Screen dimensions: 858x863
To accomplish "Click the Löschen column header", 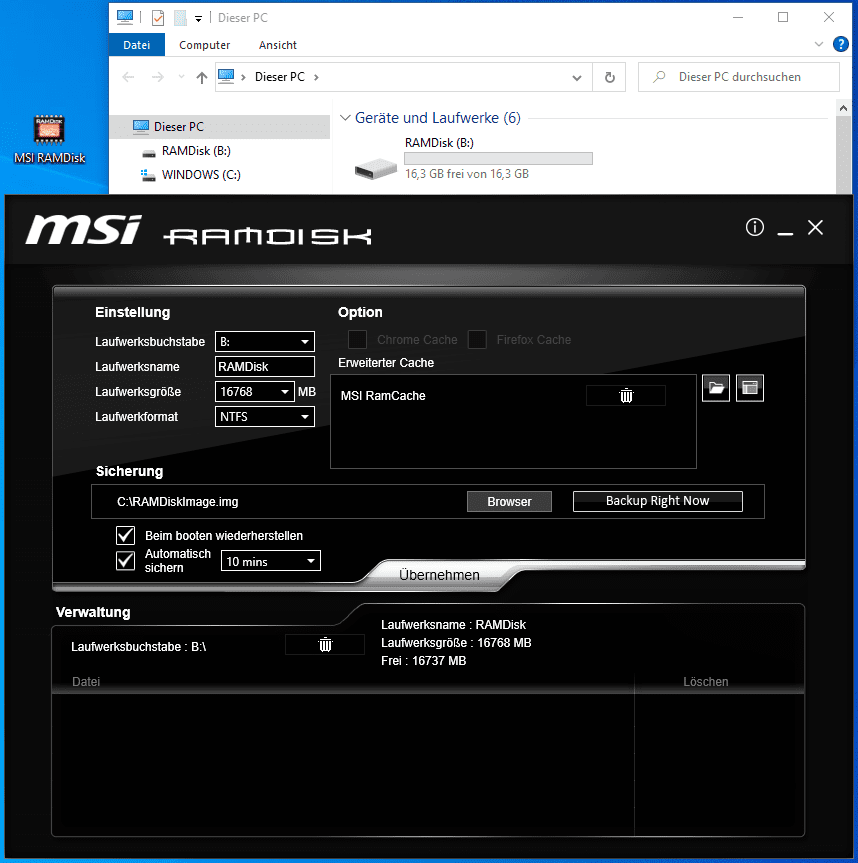I will (706, 681).
